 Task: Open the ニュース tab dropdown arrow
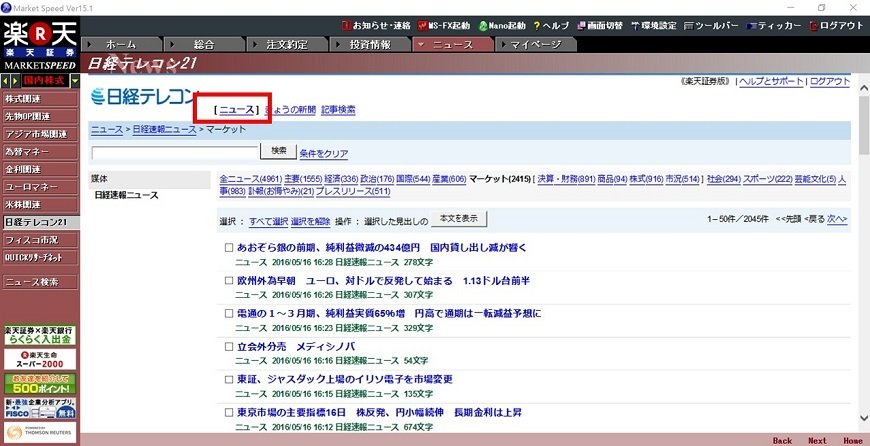[x=421, y=45]
